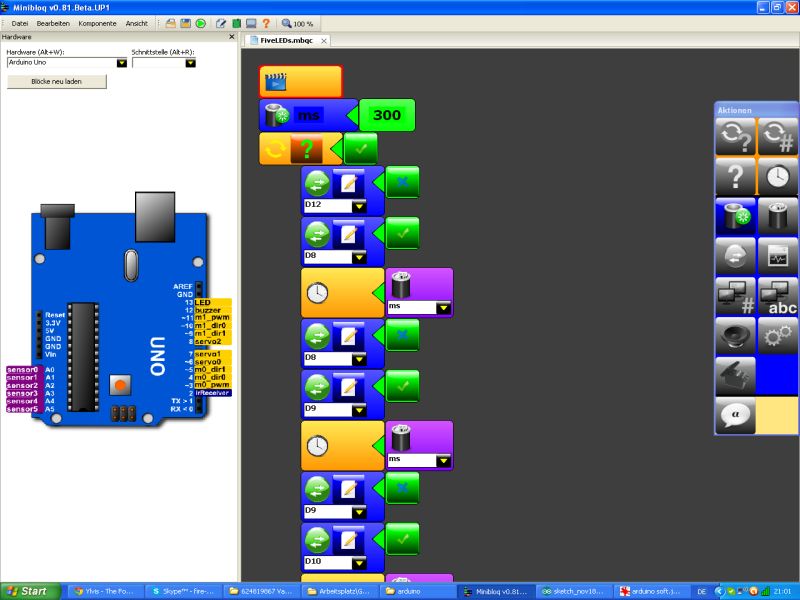This screenshot has height=600, width=800.
Task: Open the Skype taskbar button
Action: [185, 591]
